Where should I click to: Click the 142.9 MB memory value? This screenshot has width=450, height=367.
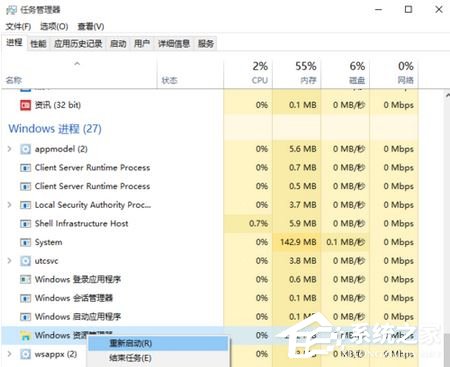coord(298,242)
